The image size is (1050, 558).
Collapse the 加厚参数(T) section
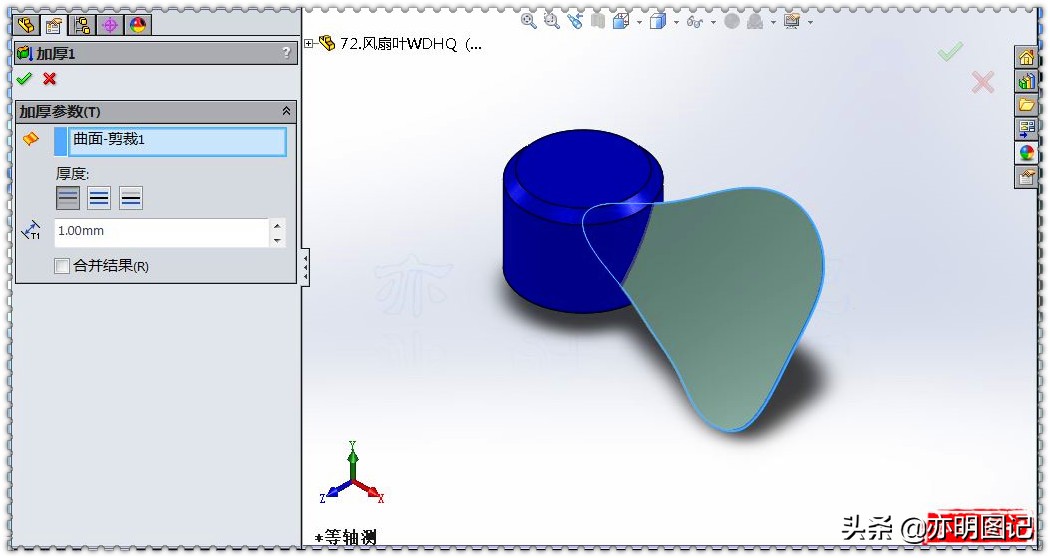tap(287, 111)
